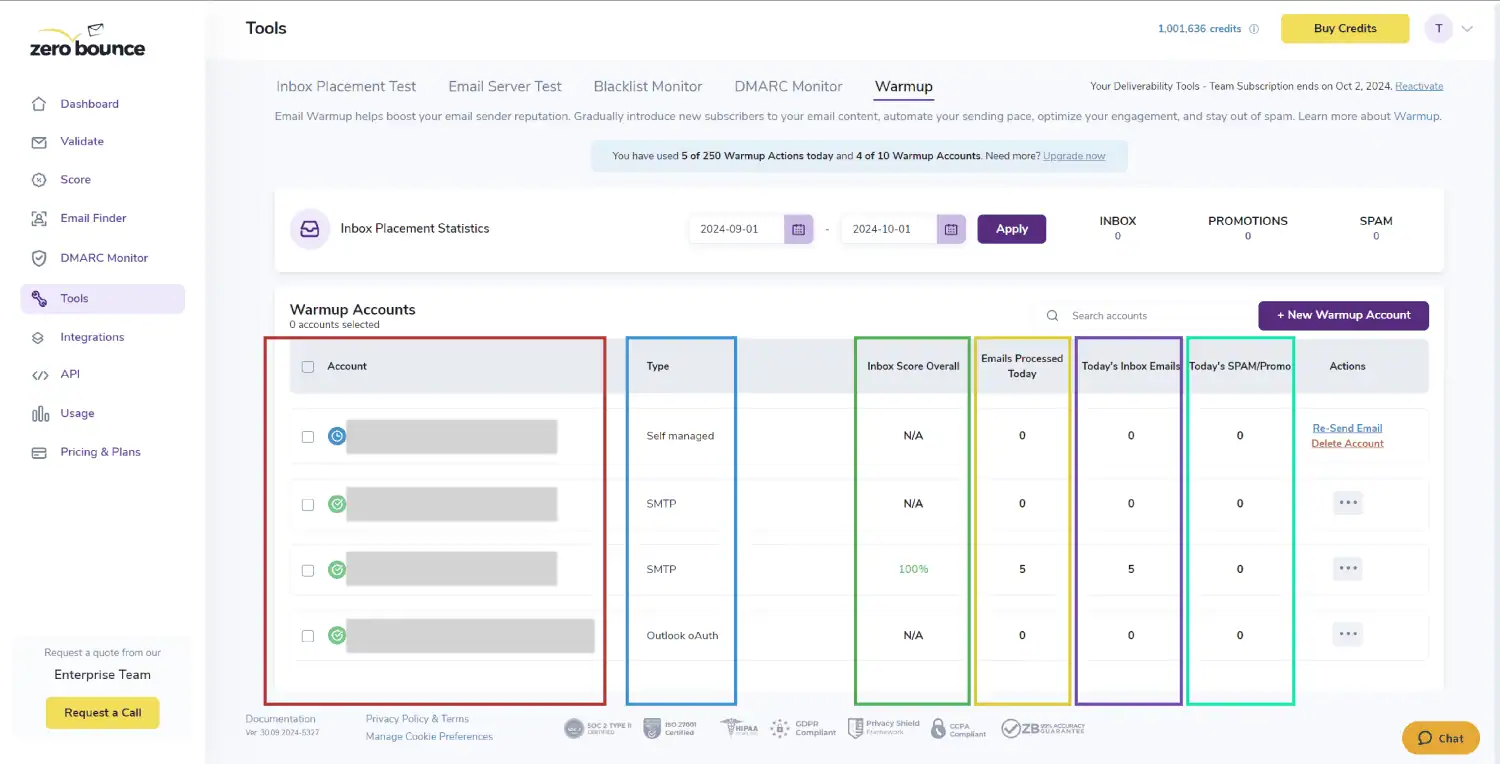Open the Chat support bubble
Screen dimensions: 1500x764
(x=1440, y=737)
